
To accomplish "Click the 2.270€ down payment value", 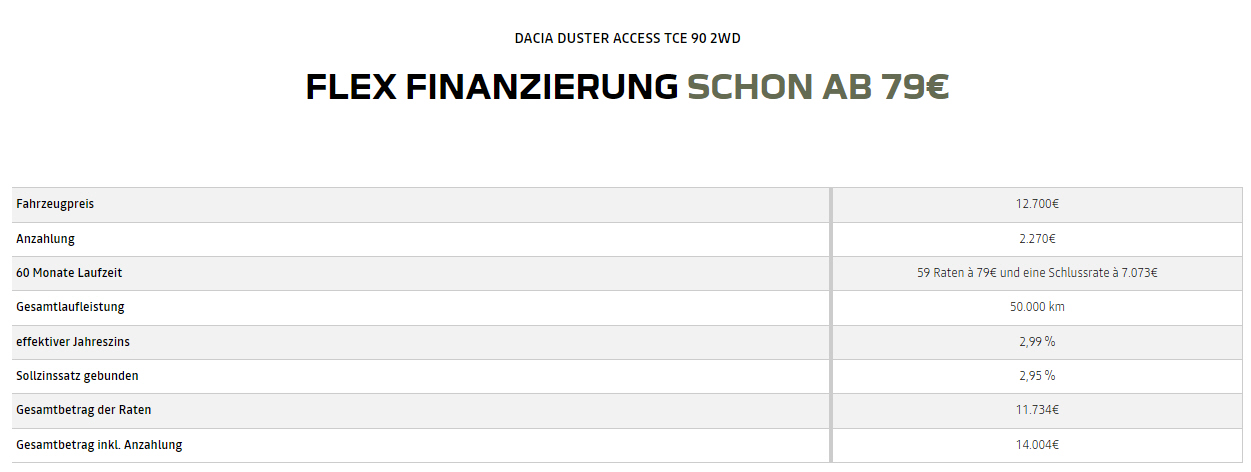I will pyautogui.click(x=1037, y=239).
